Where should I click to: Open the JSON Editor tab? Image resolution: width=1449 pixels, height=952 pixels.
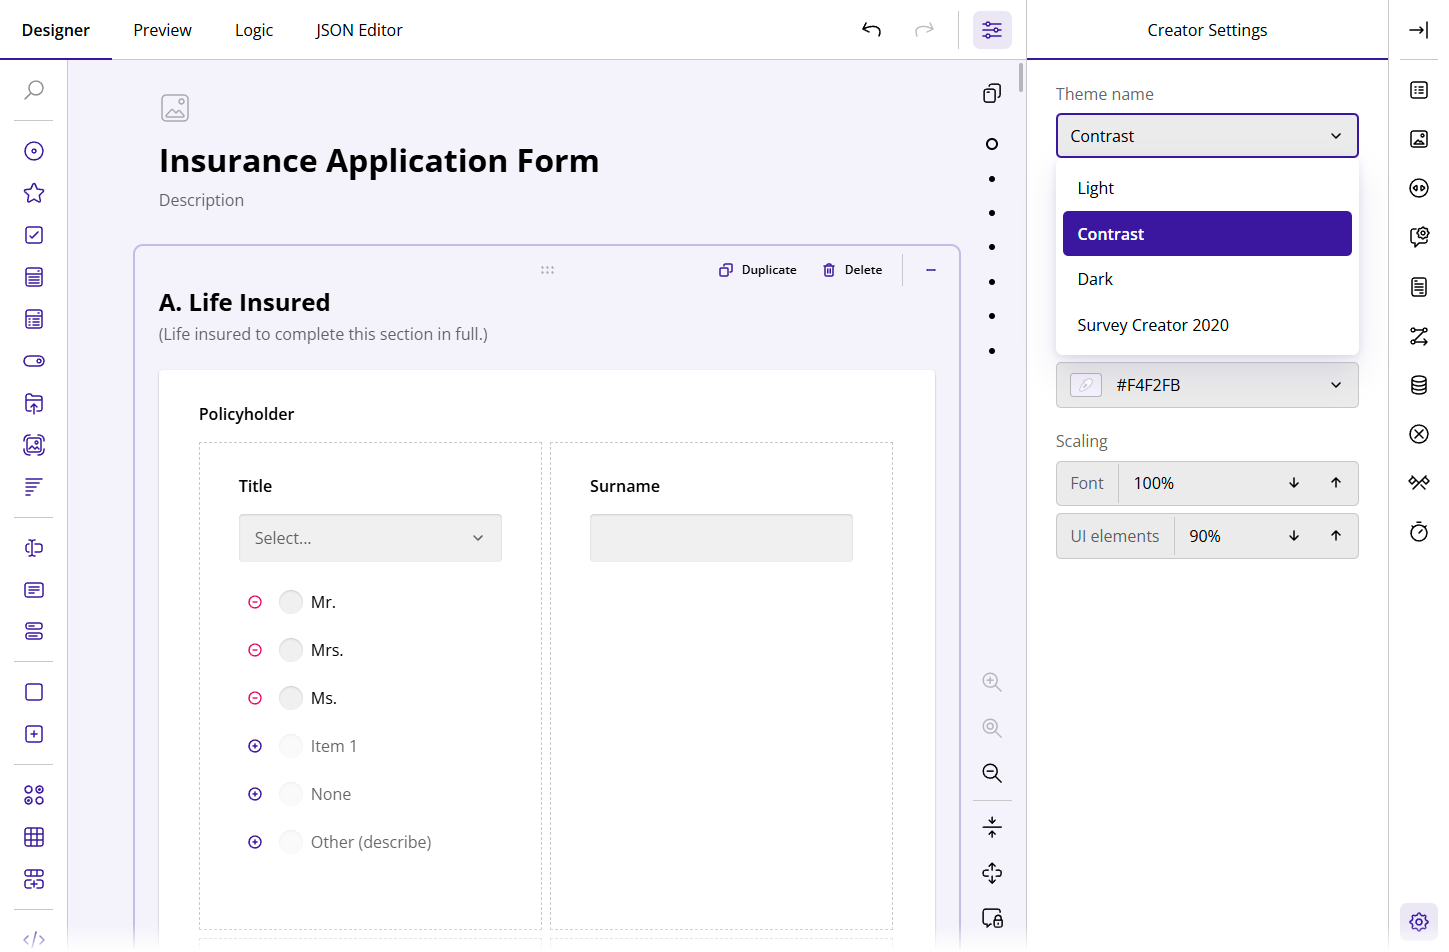(x=359, y=30)
